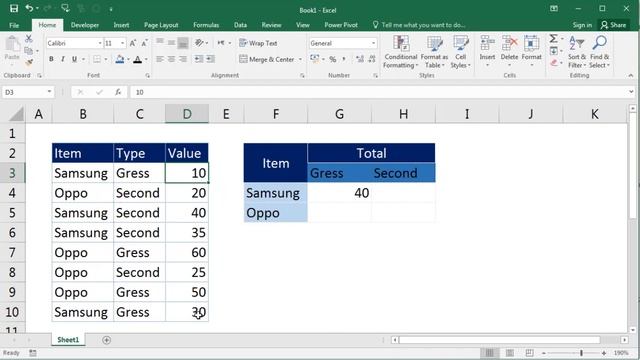Click the Sheet1 sheet tab

click(68, 340)
